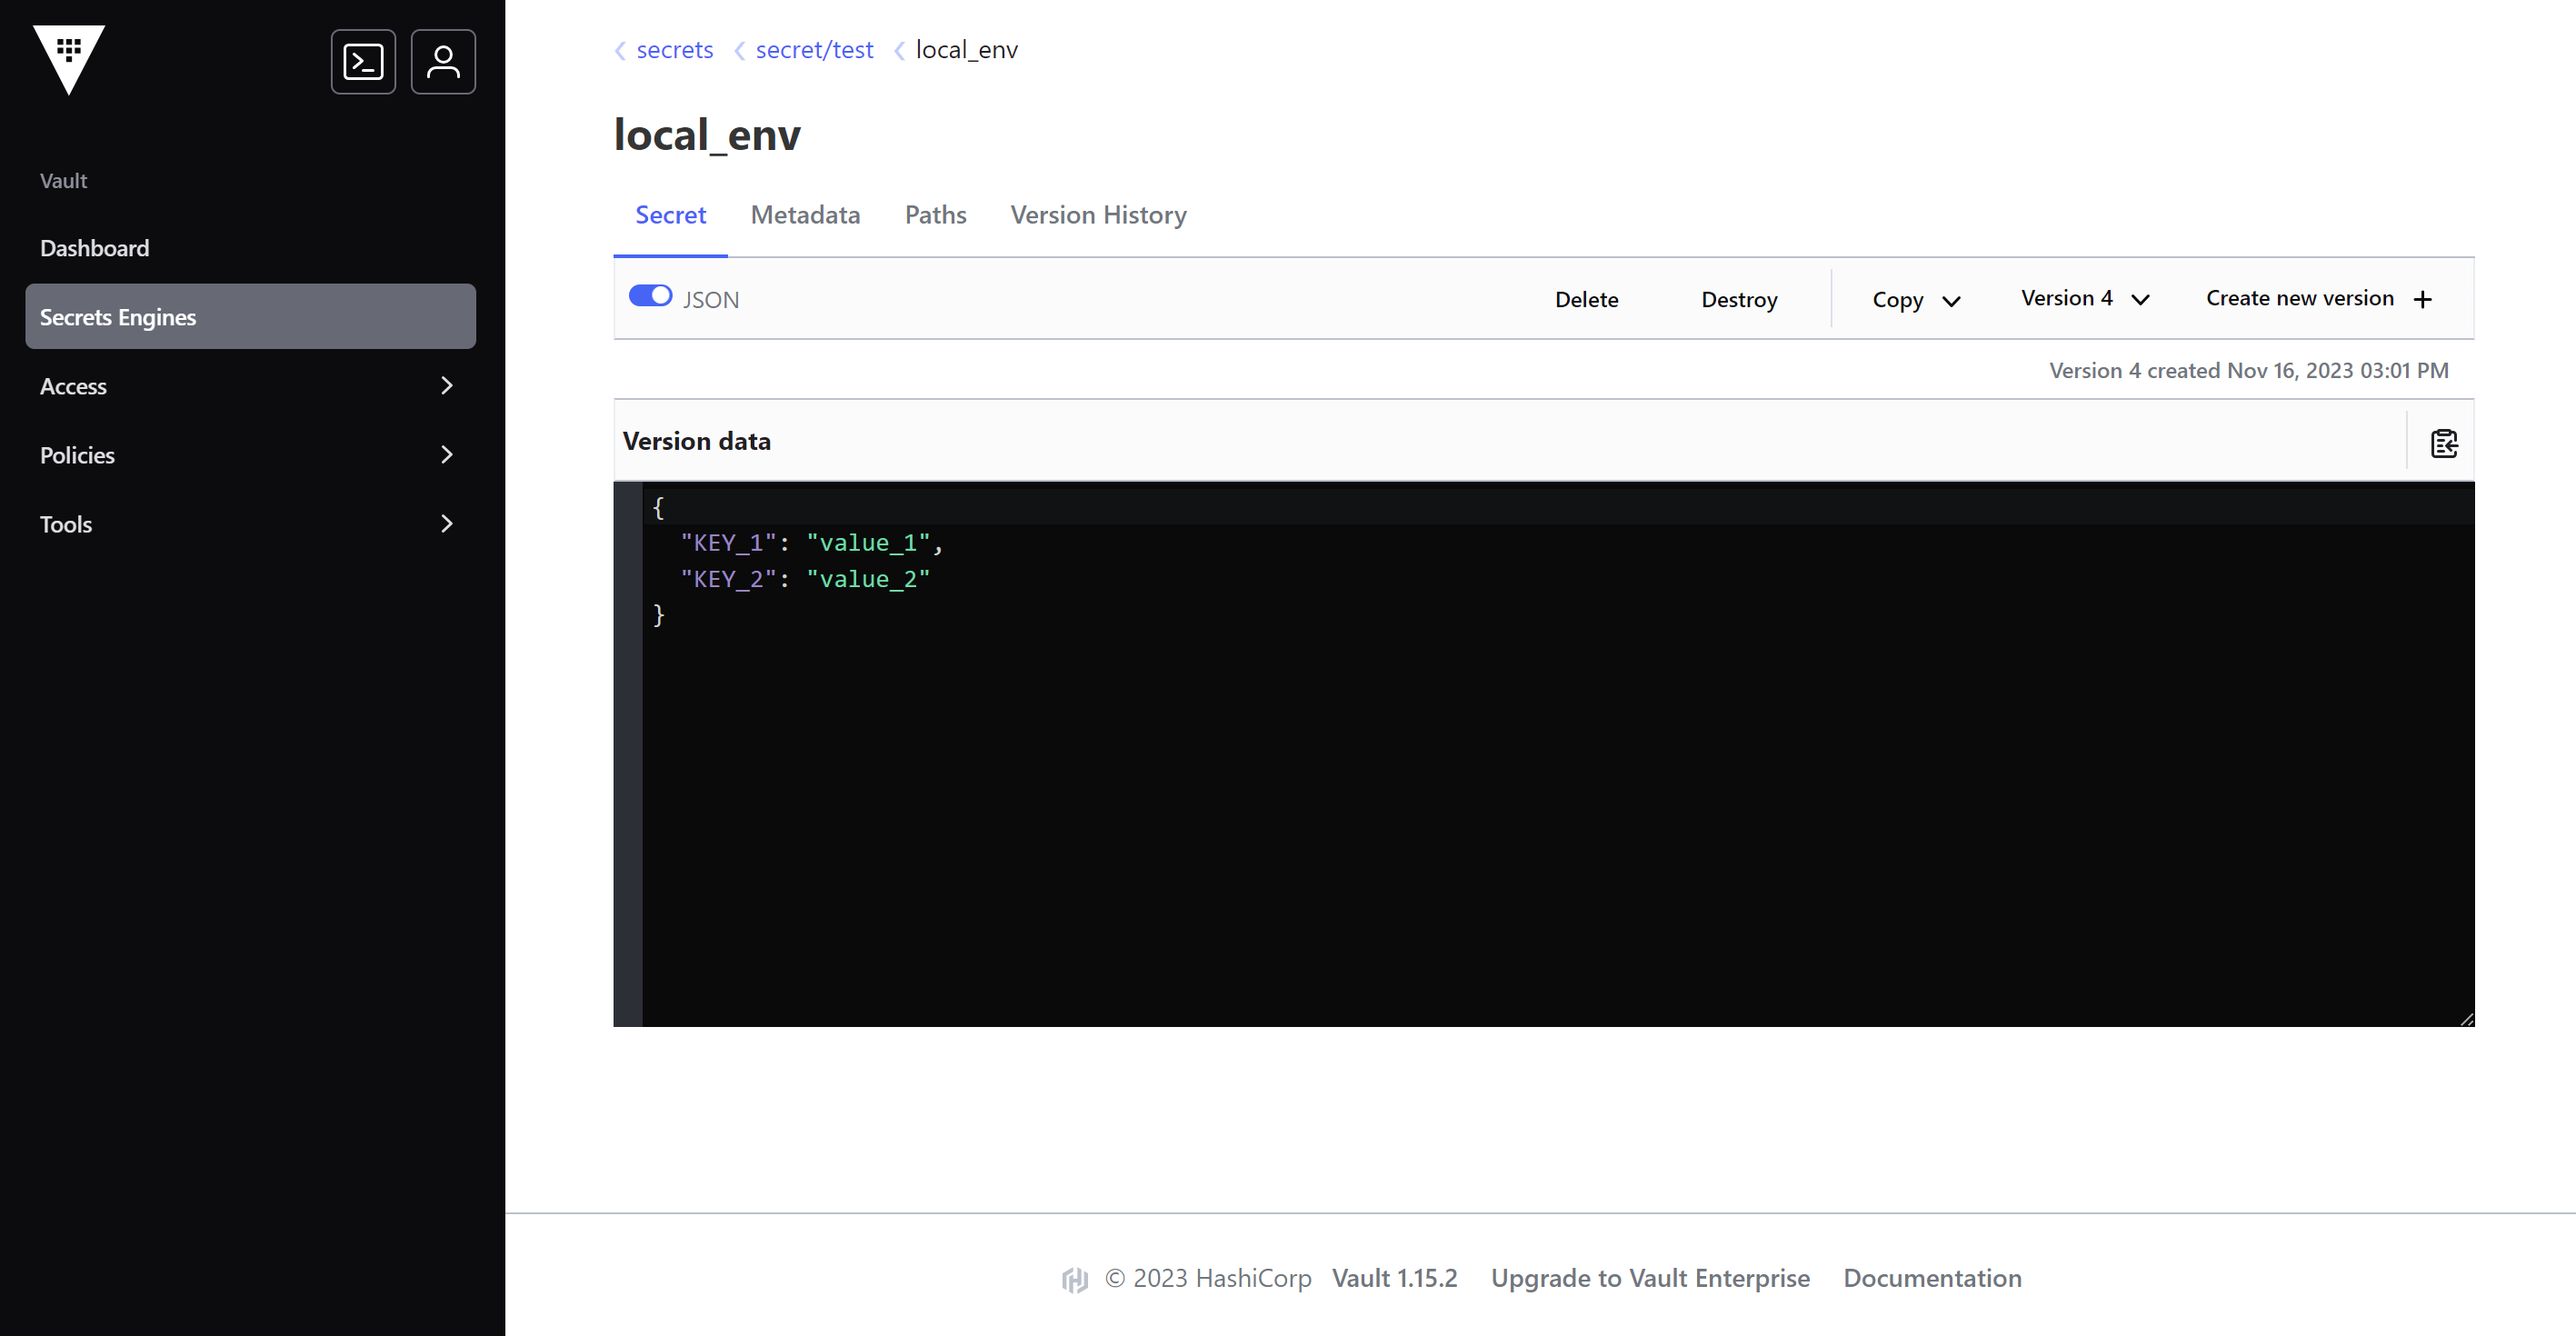Open the Version 4 dropdown
Image resolution: width=2576 pixels, height=1336 pixels.
(2084, 299)
